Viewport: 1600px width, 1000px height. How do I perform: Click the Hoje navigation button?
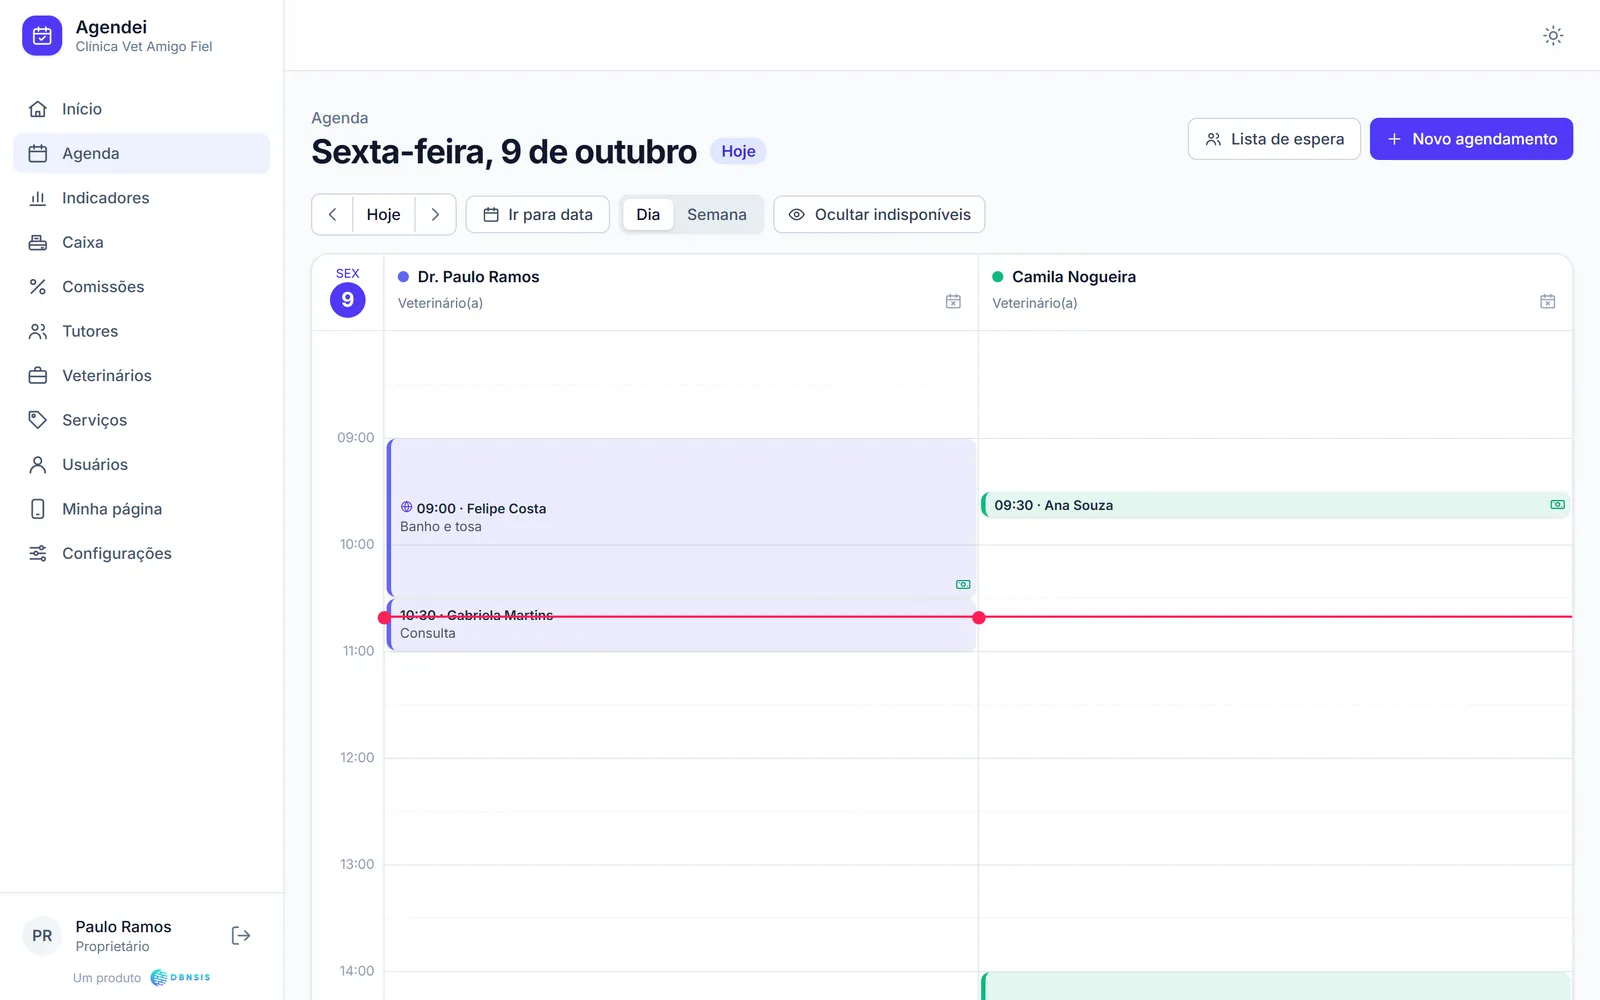[x=383, y=215]
